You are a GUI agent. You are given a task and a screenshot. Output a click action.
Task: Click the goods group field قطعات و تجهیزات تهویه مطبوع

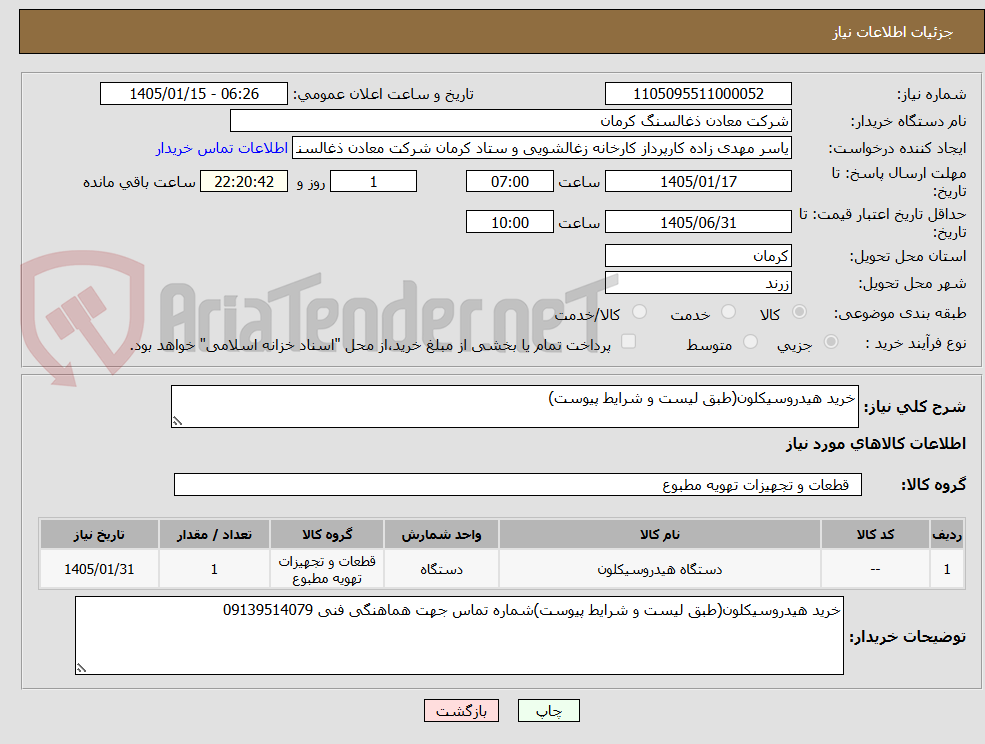click(x=518, y=484)
